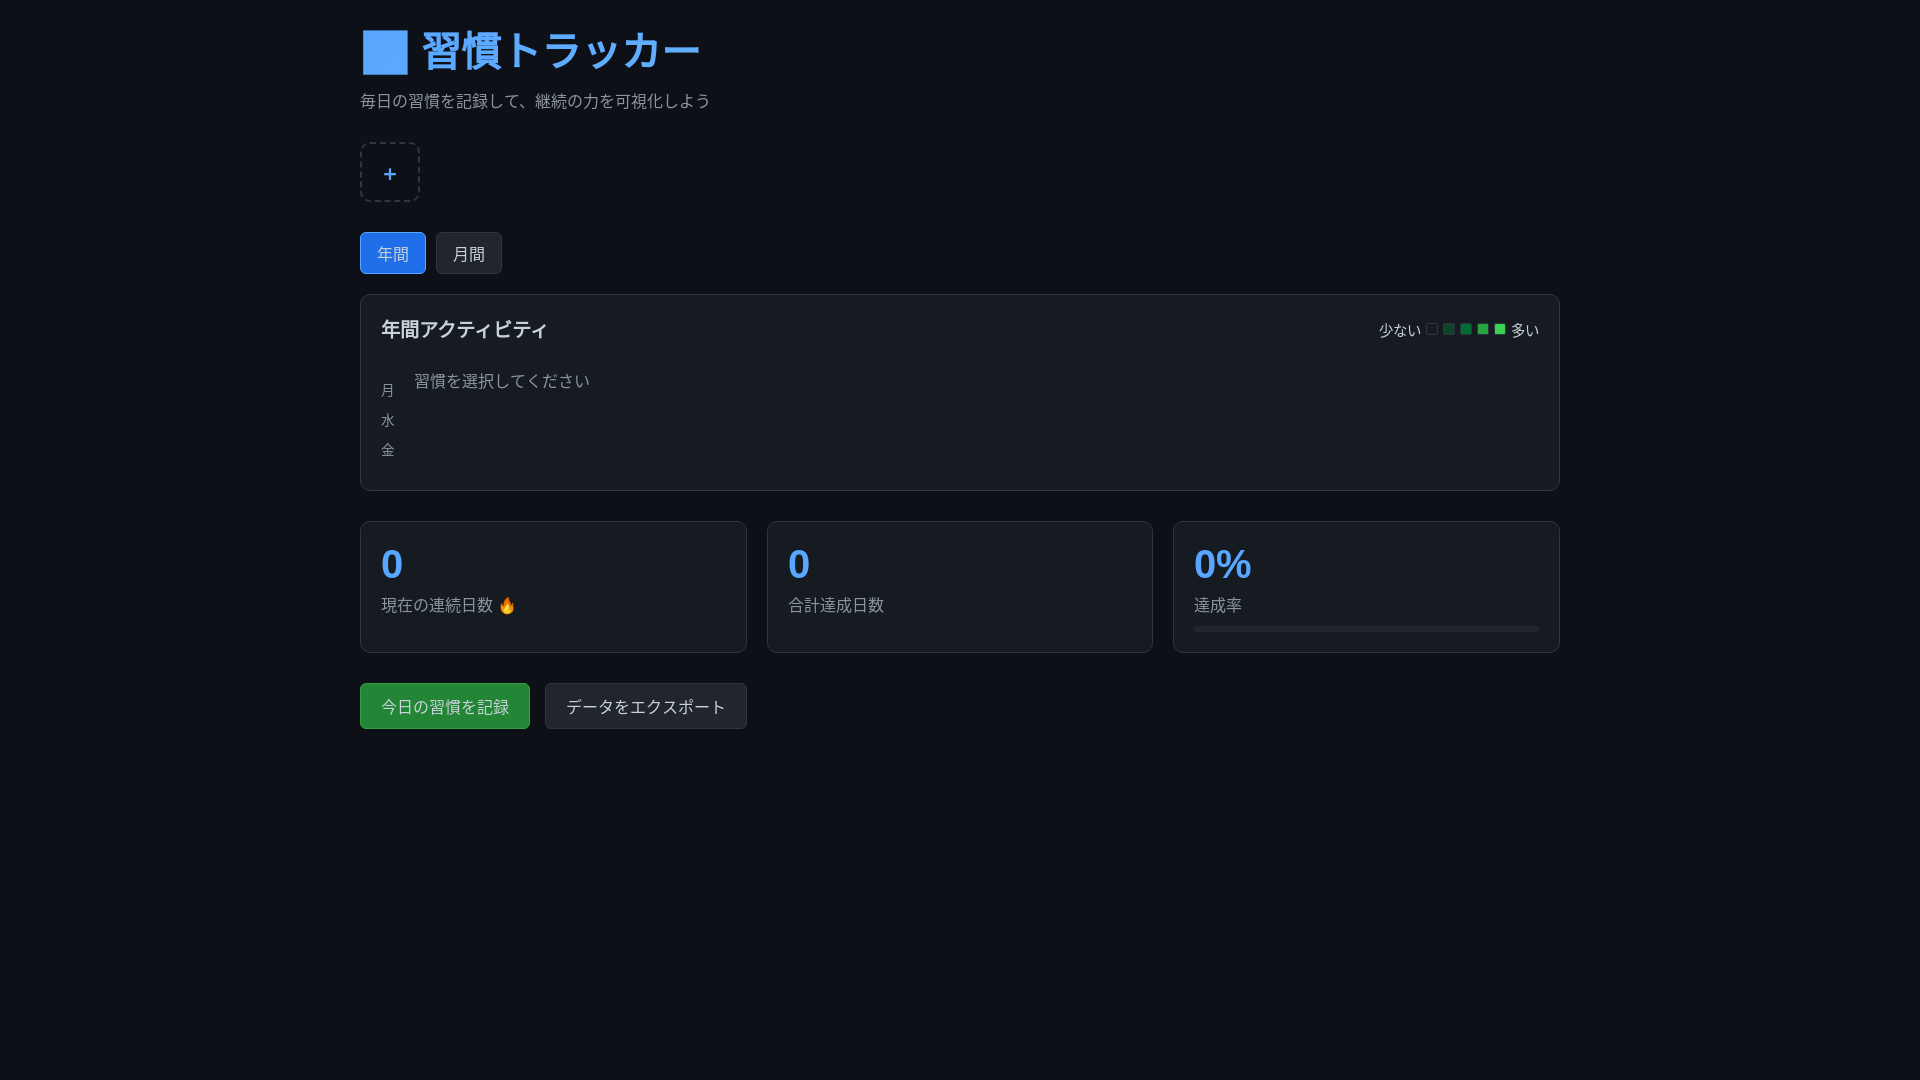1920x1080 pixels.
Task: Click the 水 weekday label
Action: (x=388, y=420)
